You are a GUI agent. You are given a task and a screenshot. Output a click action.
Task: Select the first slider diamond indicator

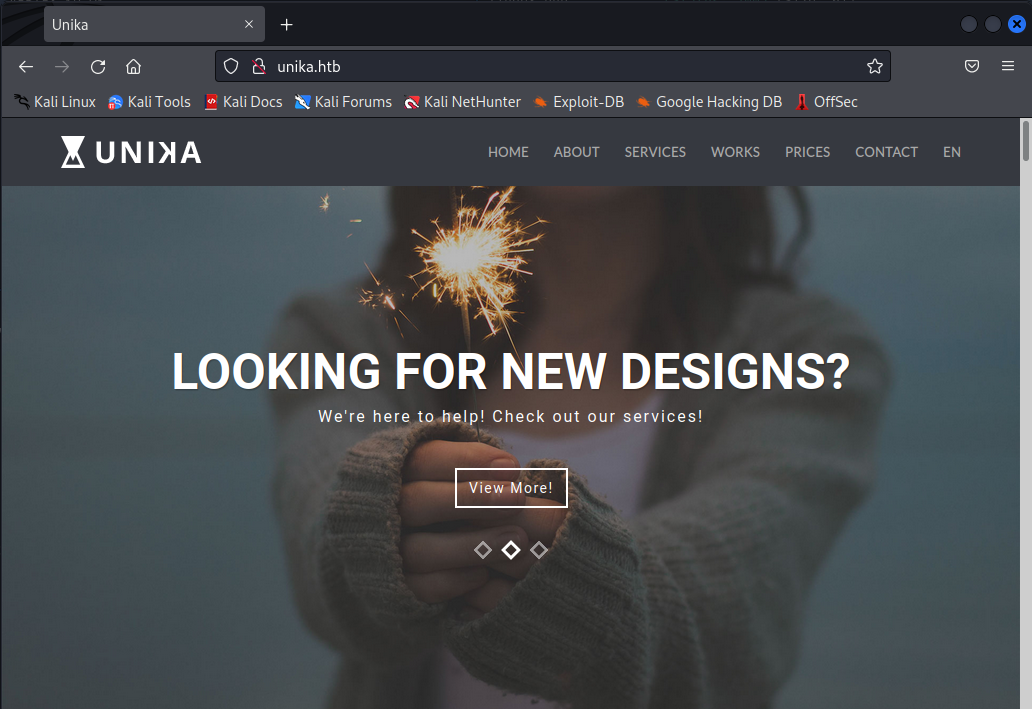click(482, 550)
